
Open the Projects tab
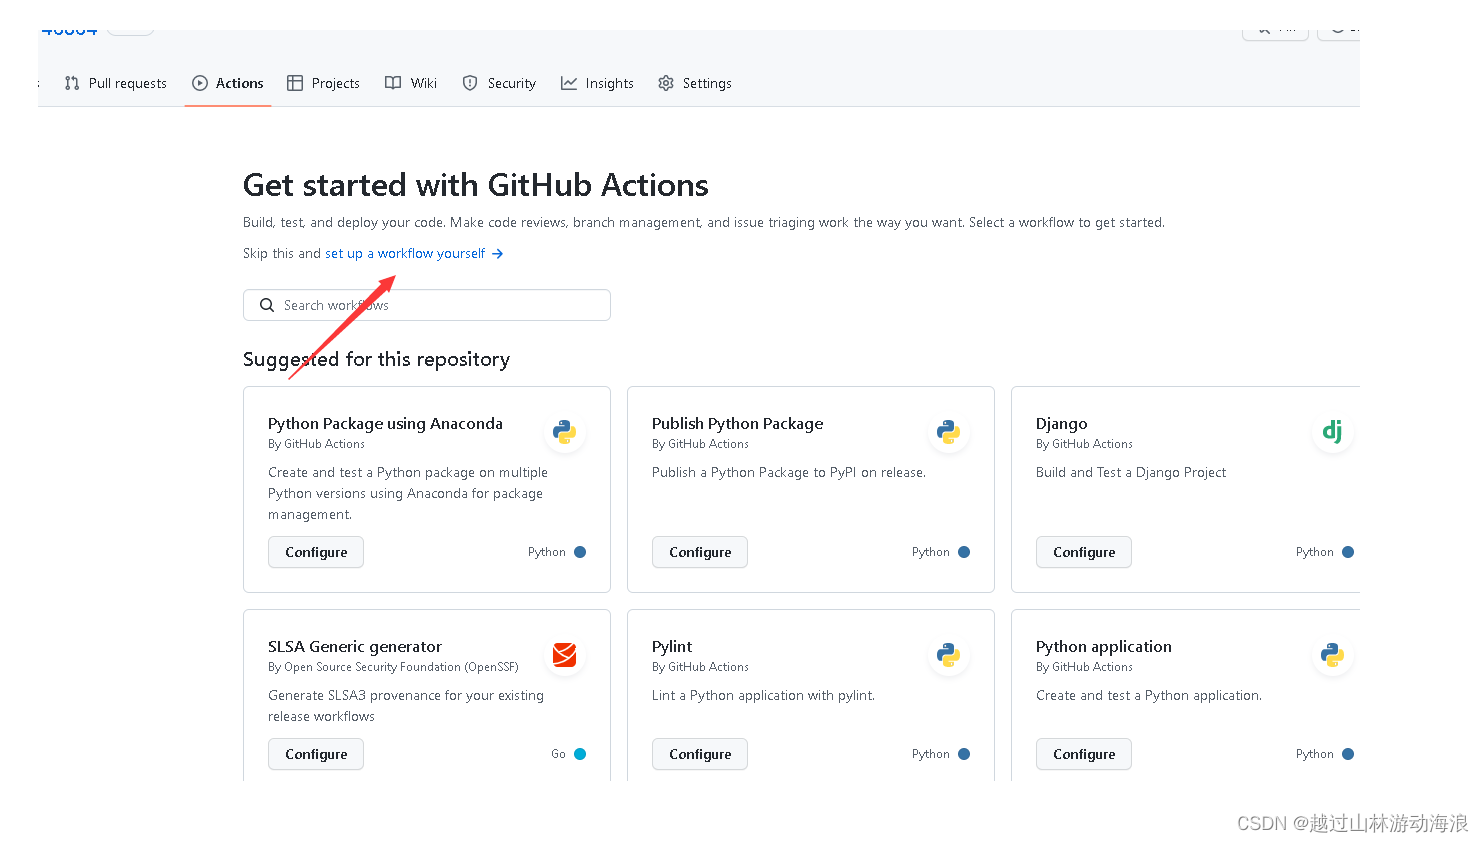pos(323,83)
